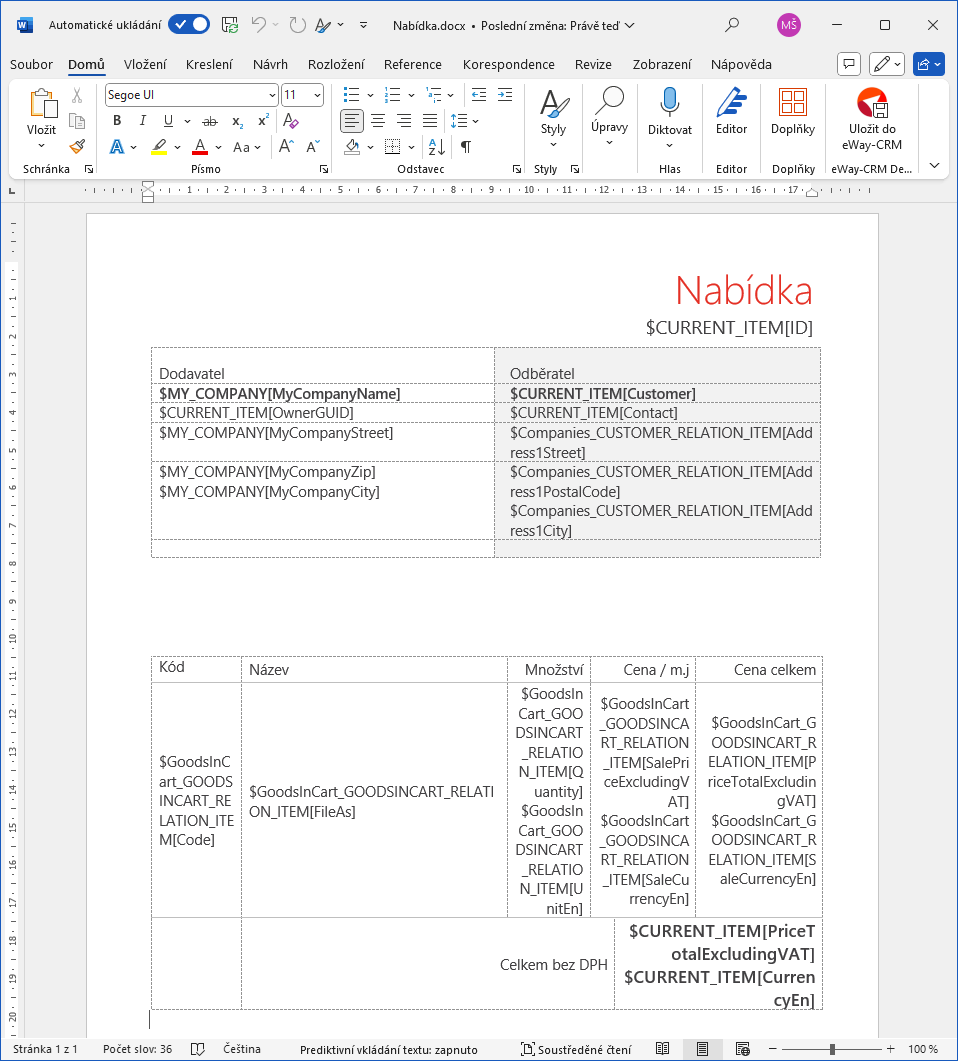Select the Format Painter brush icon
The image size is (958, 1061).
tap(77, 146)
